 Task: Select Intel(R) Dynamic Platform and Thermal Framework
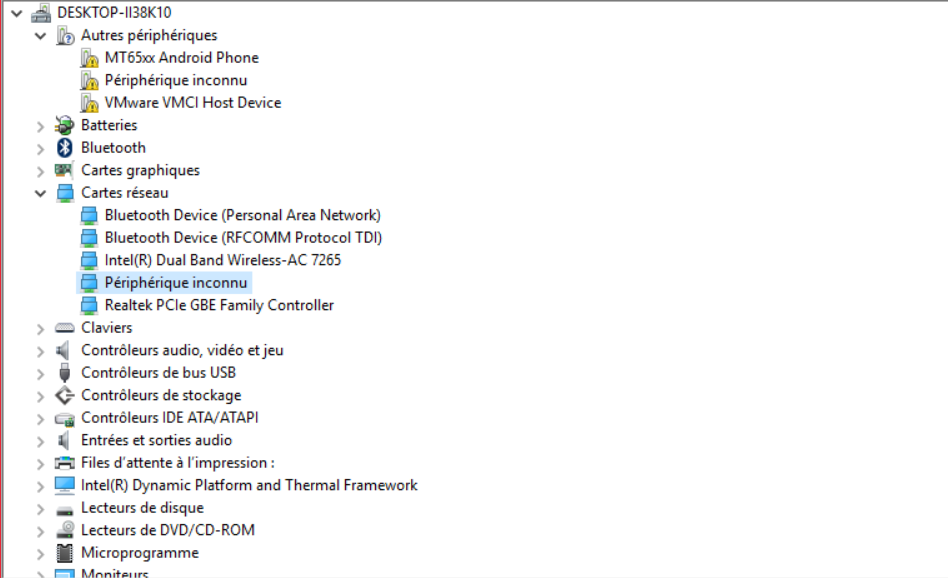(x=249, y=485)
